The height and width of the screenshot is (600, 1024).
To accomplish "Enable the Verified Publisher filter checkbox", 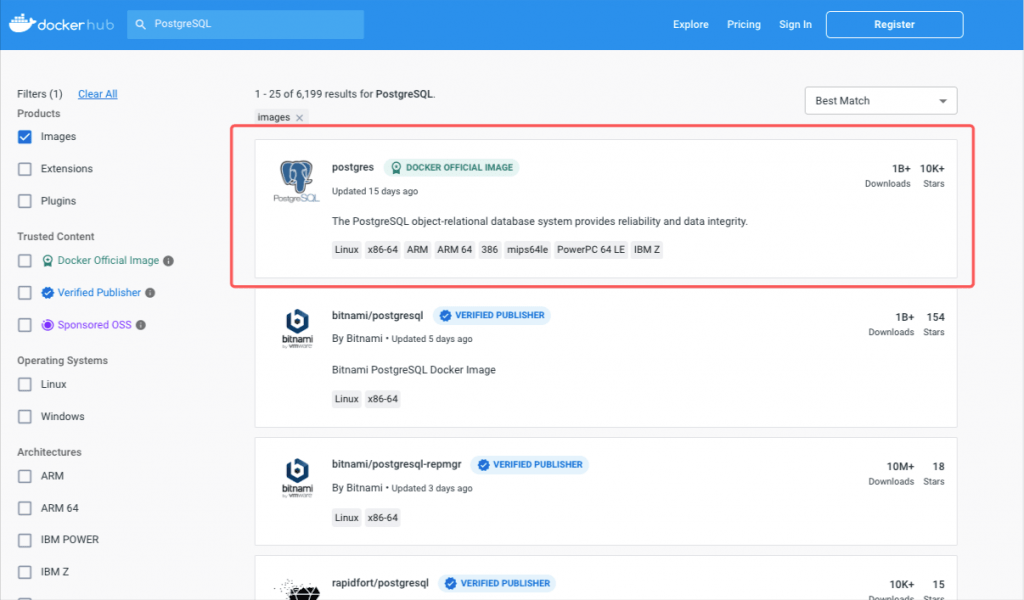I will coord(25,293).
